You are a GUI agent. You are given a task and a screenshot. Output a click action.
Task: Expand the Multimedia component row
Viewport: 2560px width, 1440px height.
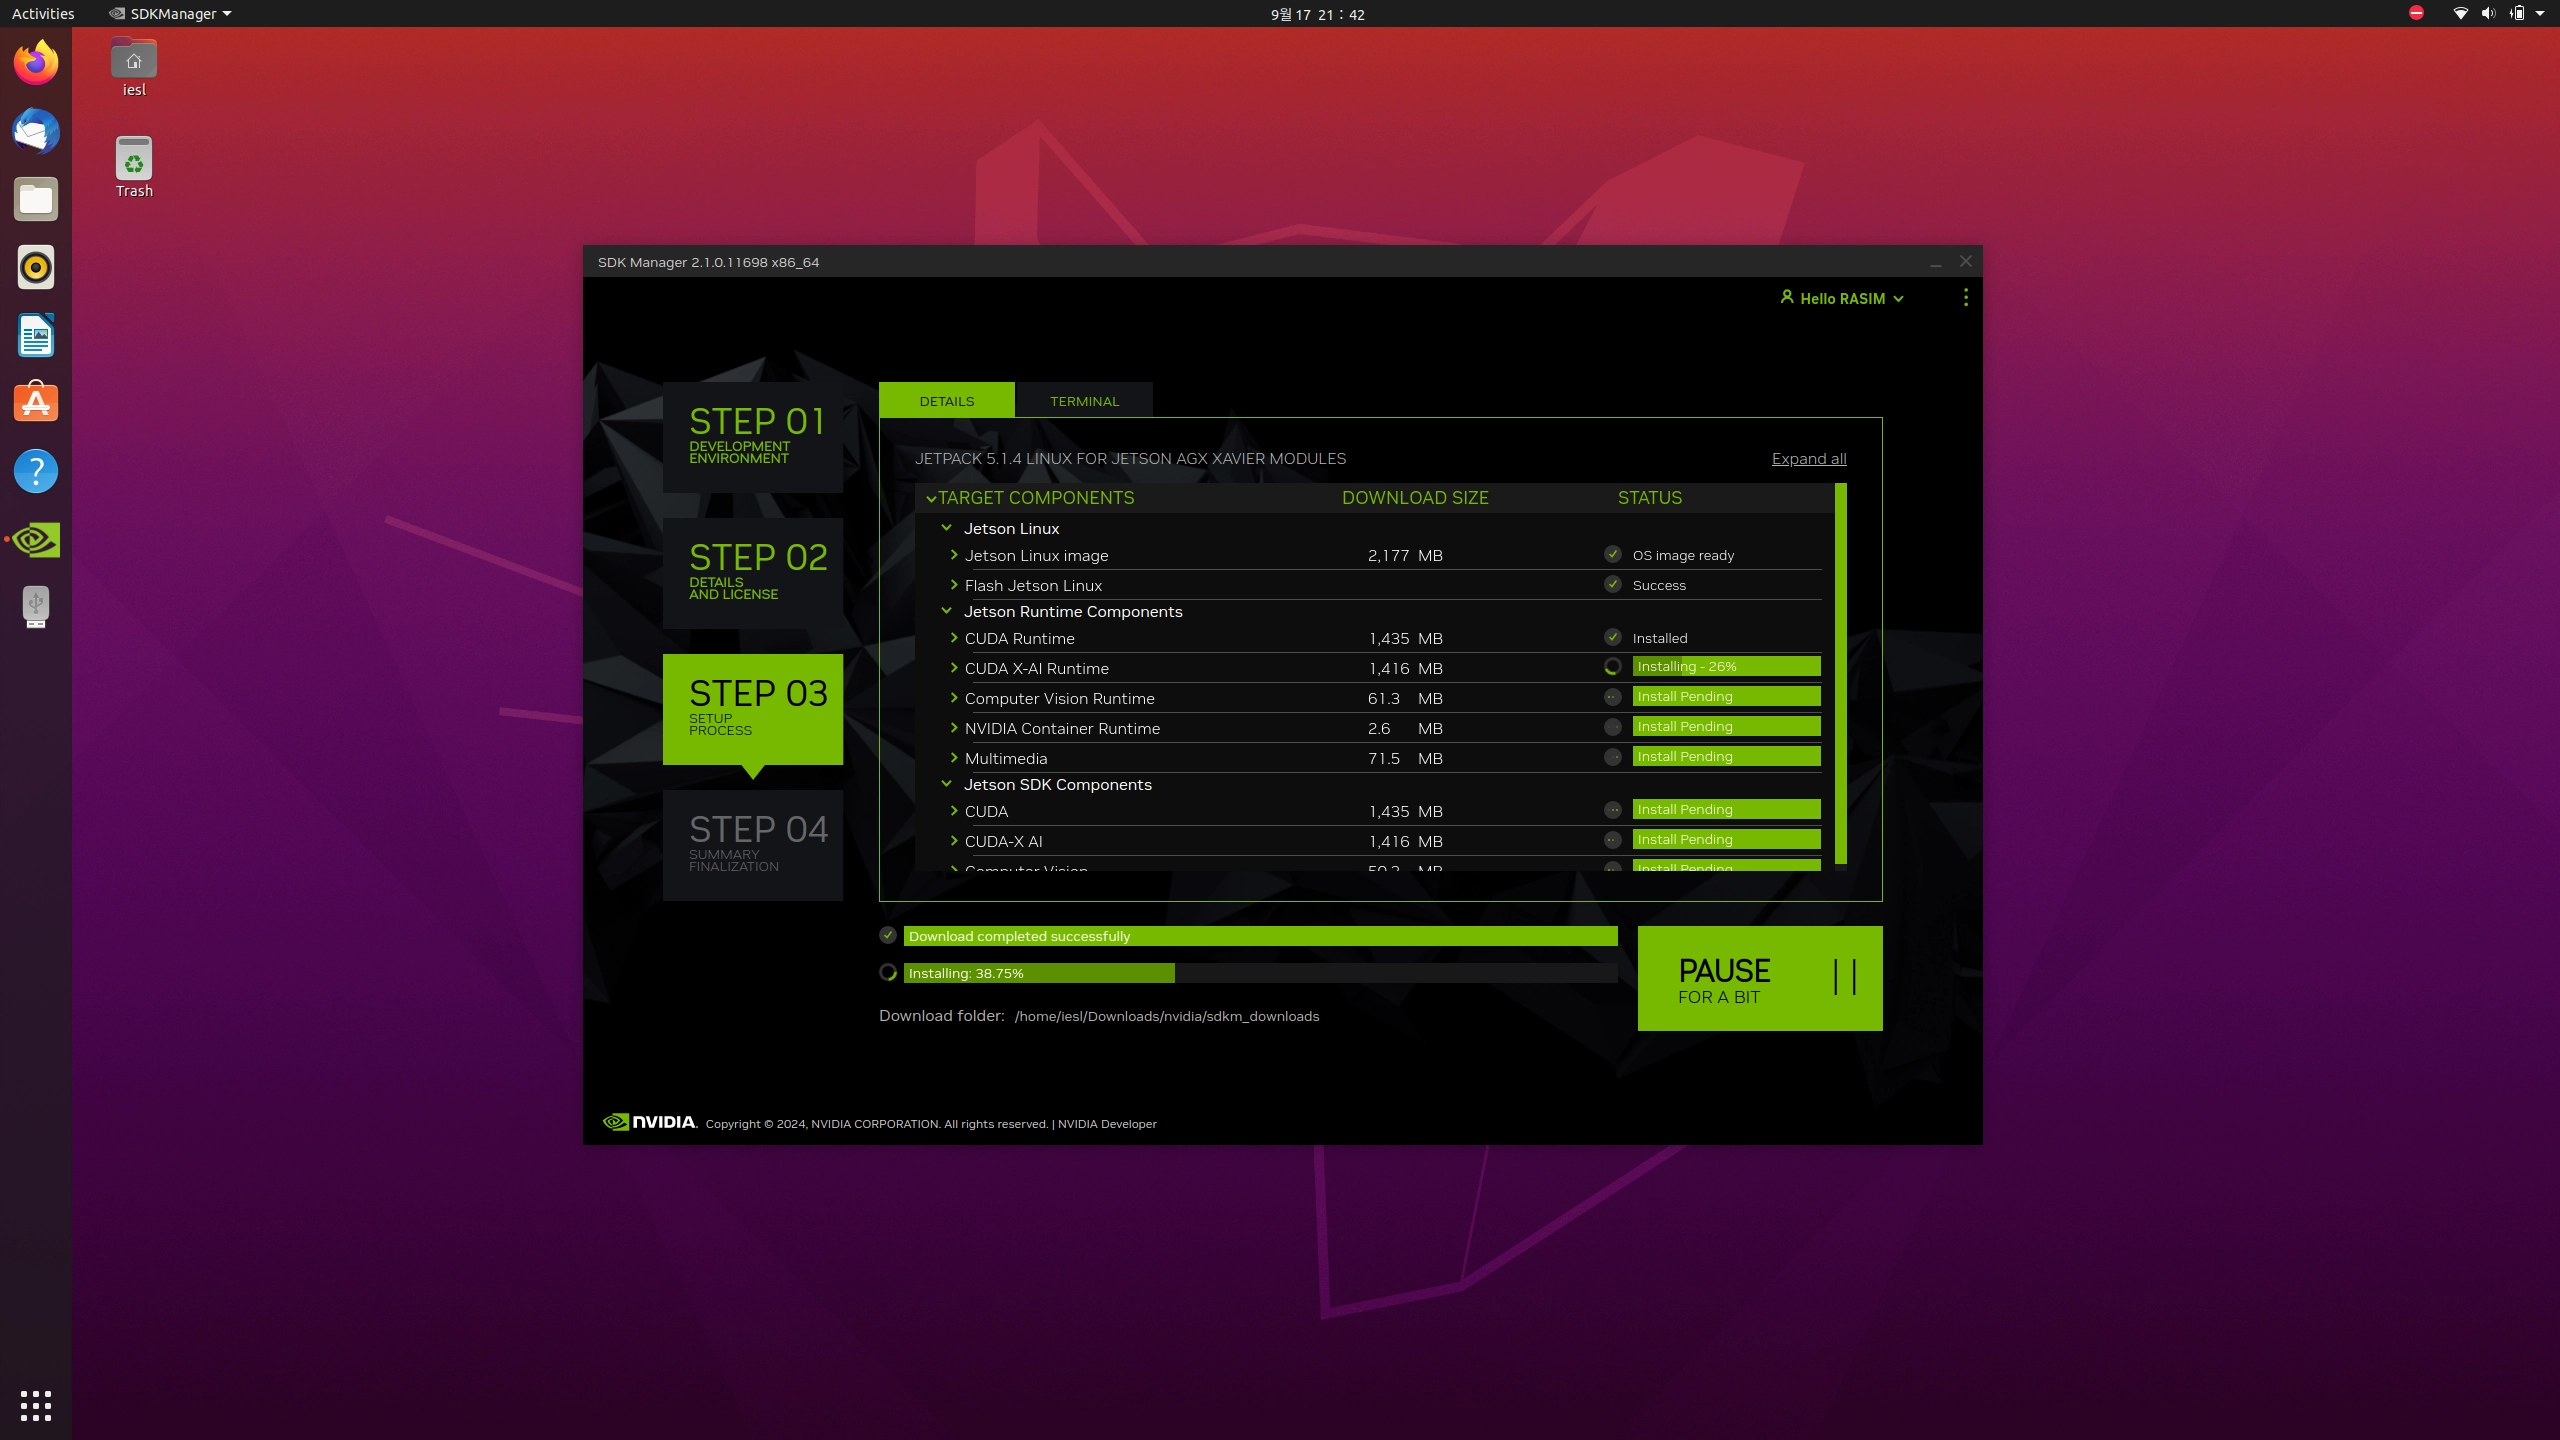coord(954,758)
